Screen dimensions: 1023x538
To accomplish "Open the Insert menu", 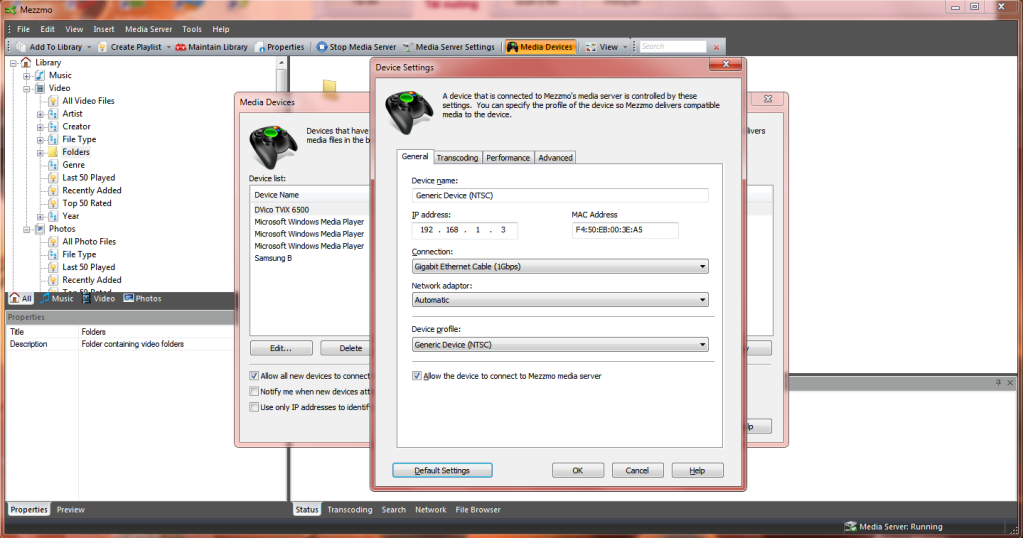I will click(x=104, y=29).
